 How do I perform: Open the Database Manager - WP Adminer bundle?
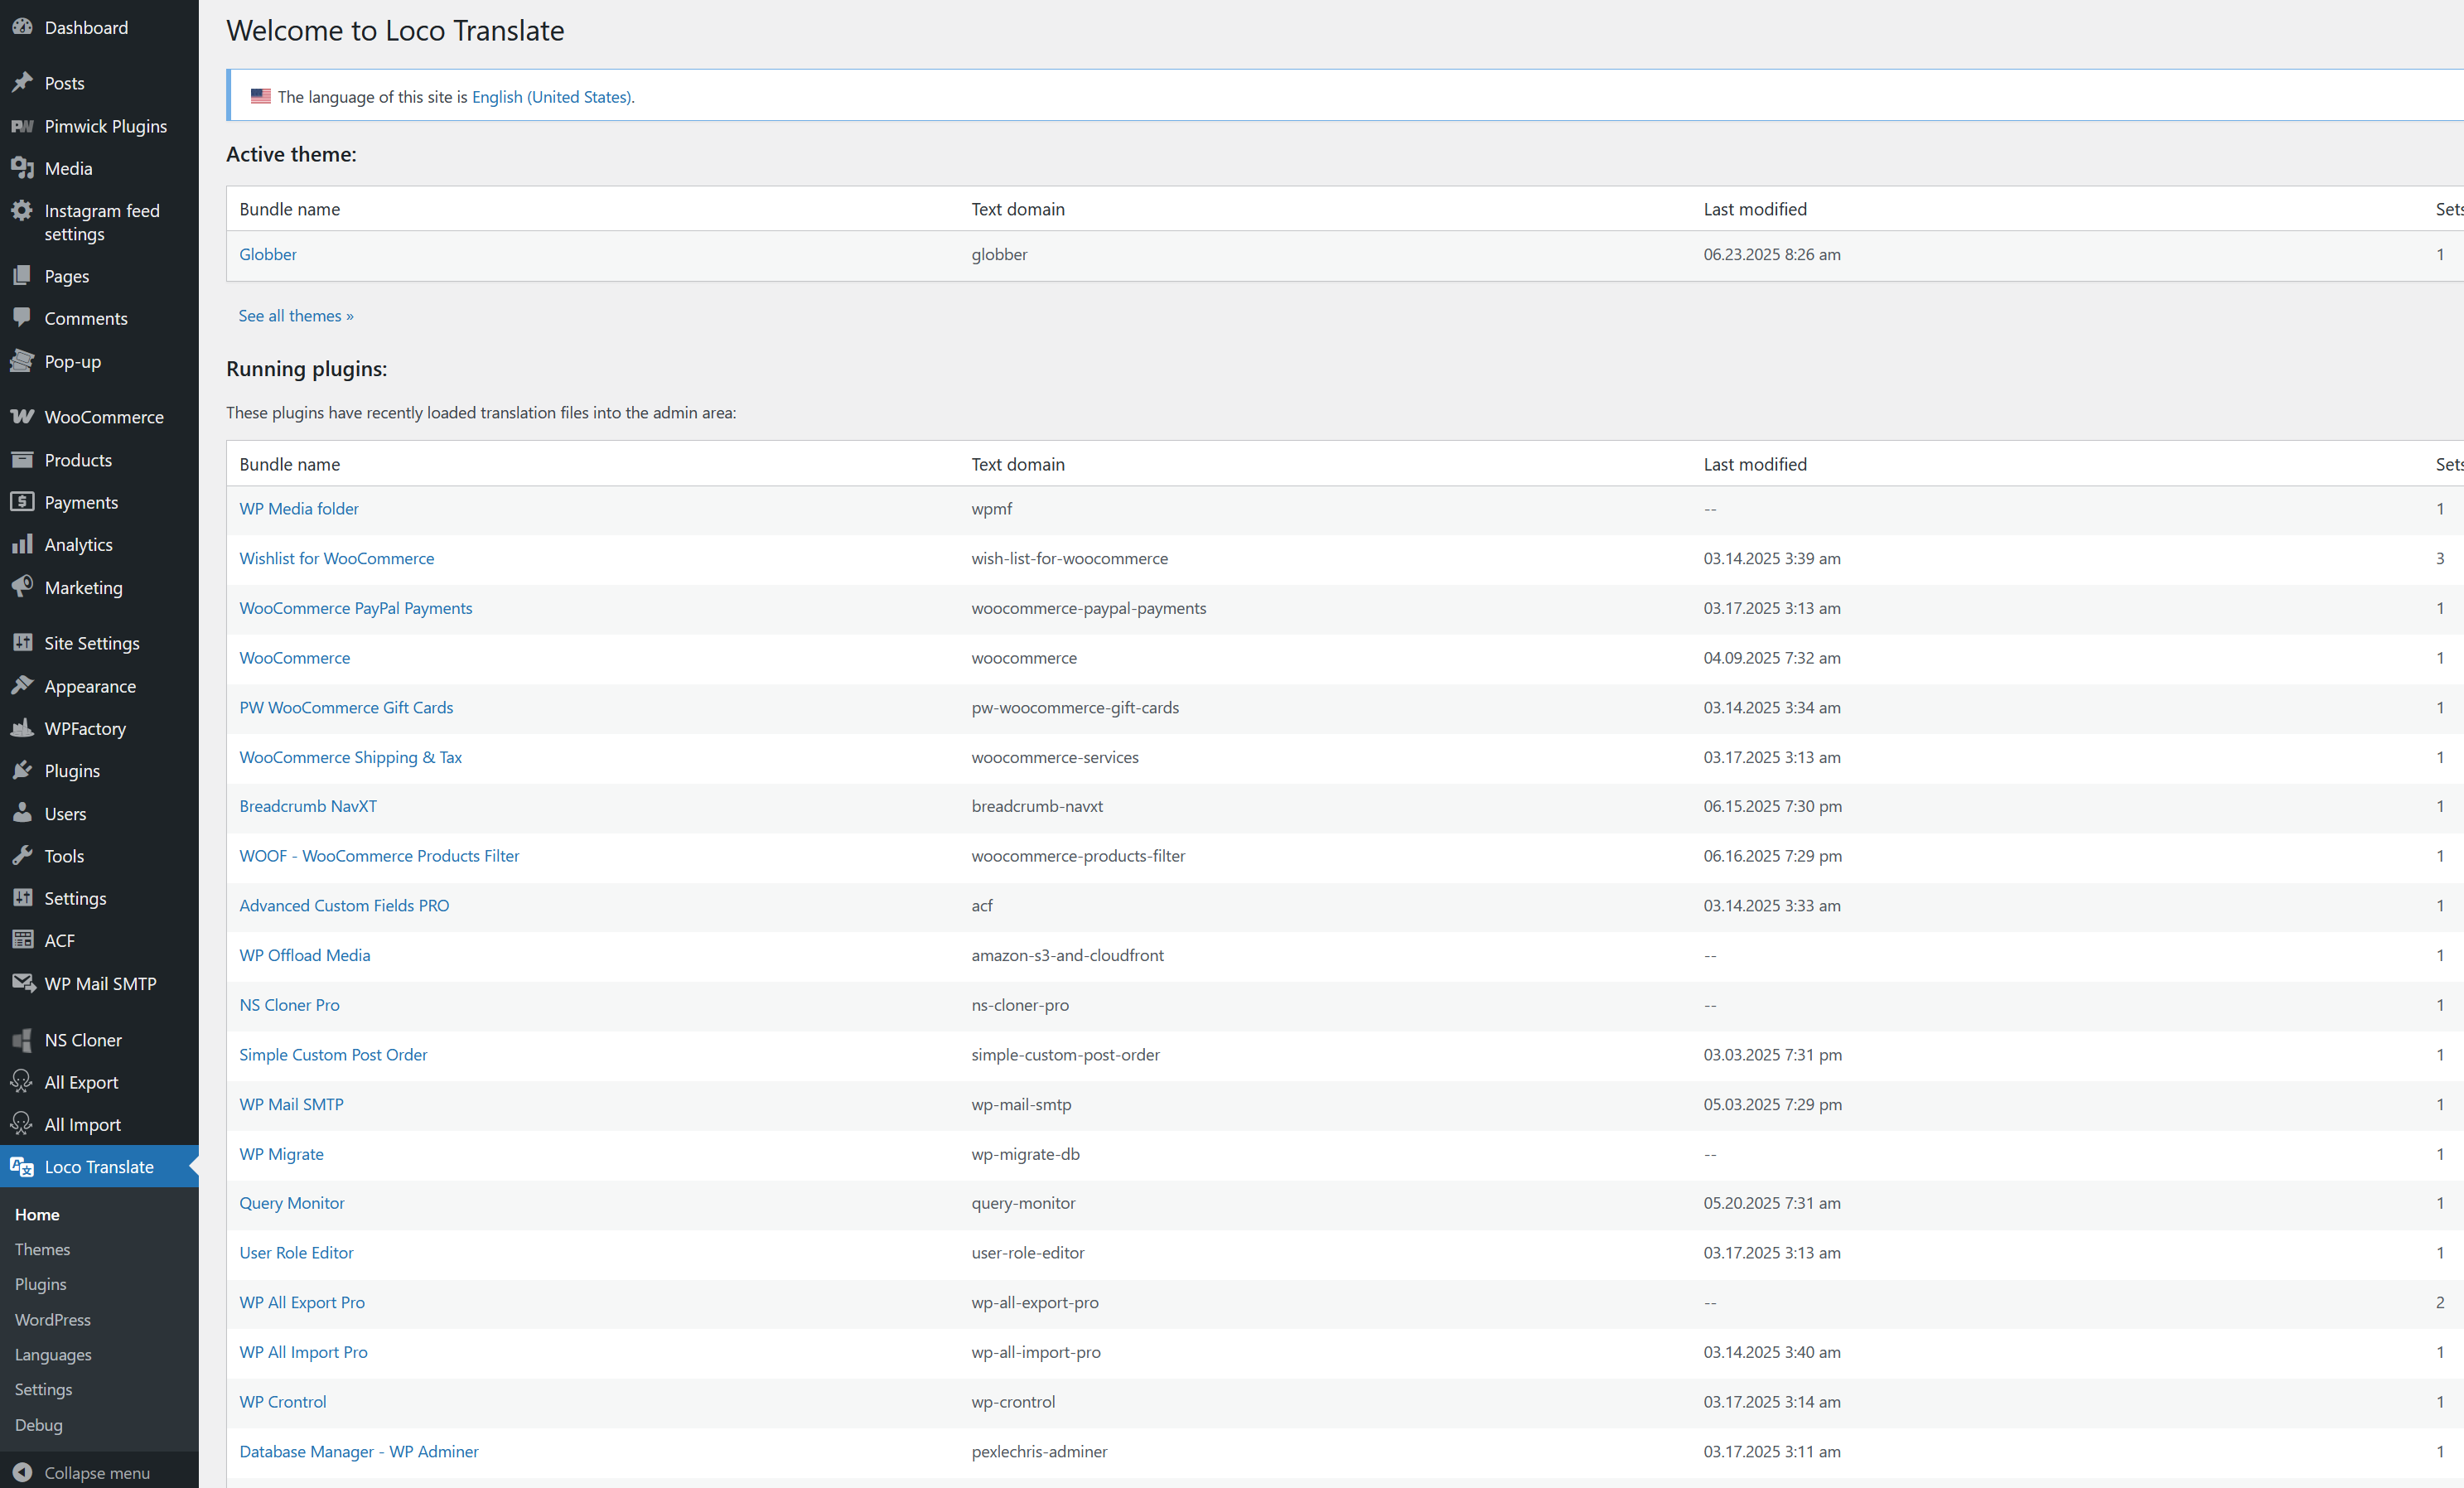click(359, 1451)
